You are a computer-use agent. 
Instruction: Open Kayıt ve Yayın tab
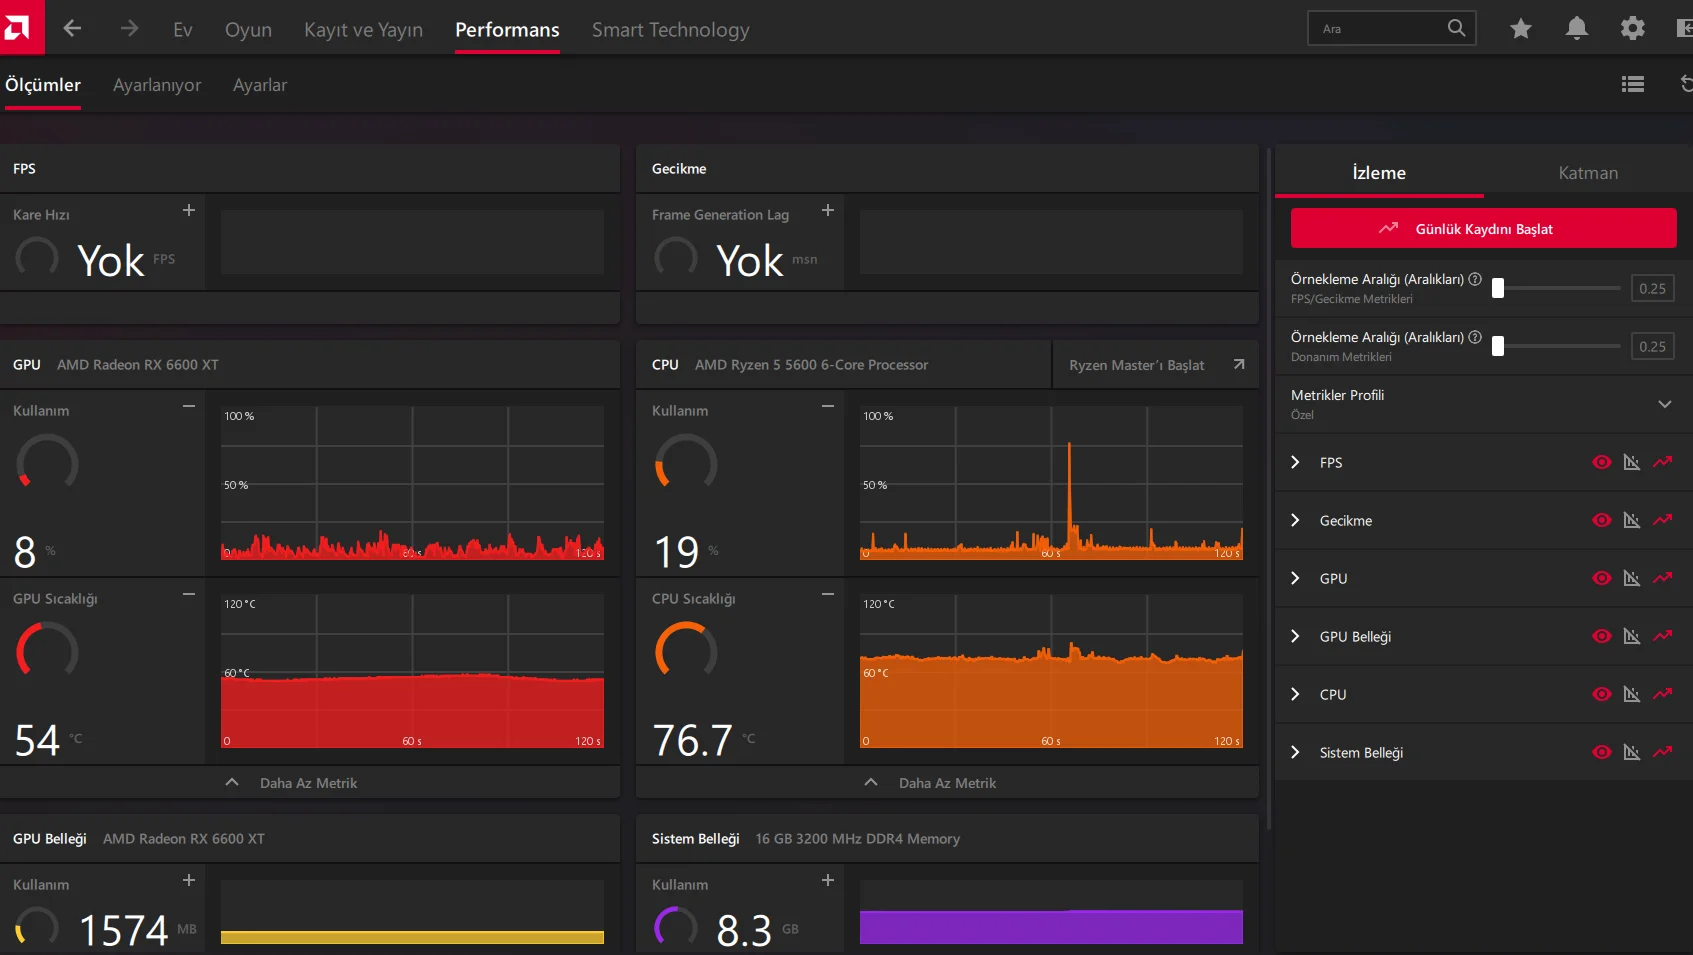363,30
